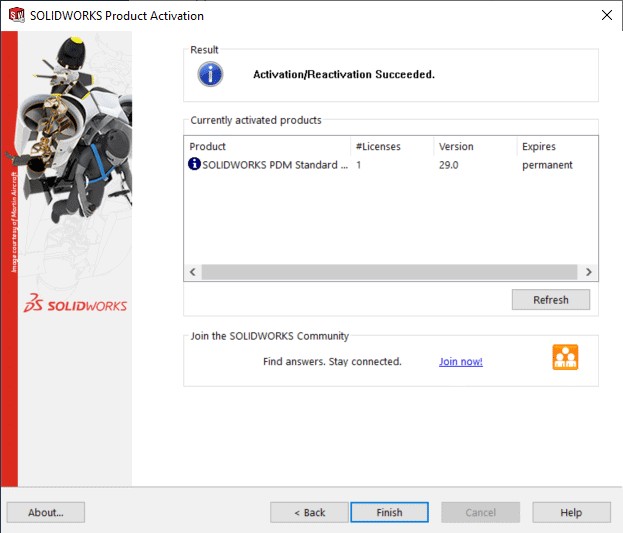Open Help for product activation
The height and width of the screenshot is (533, 623).
(570, 512)
